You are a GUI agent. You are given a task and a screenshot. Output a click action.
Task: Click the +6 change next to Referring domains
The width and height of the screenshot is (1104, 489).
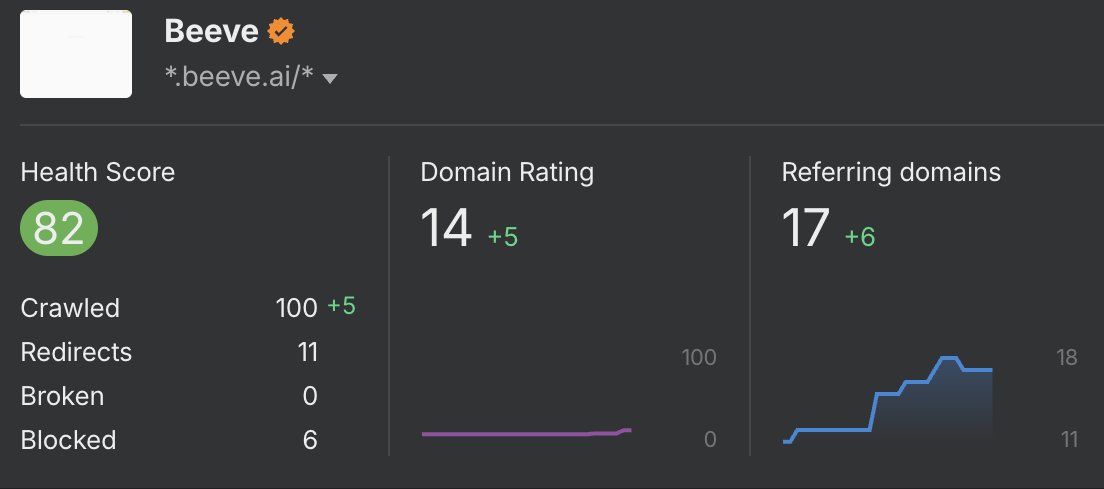pyautogui.click(x=860, y=237)
